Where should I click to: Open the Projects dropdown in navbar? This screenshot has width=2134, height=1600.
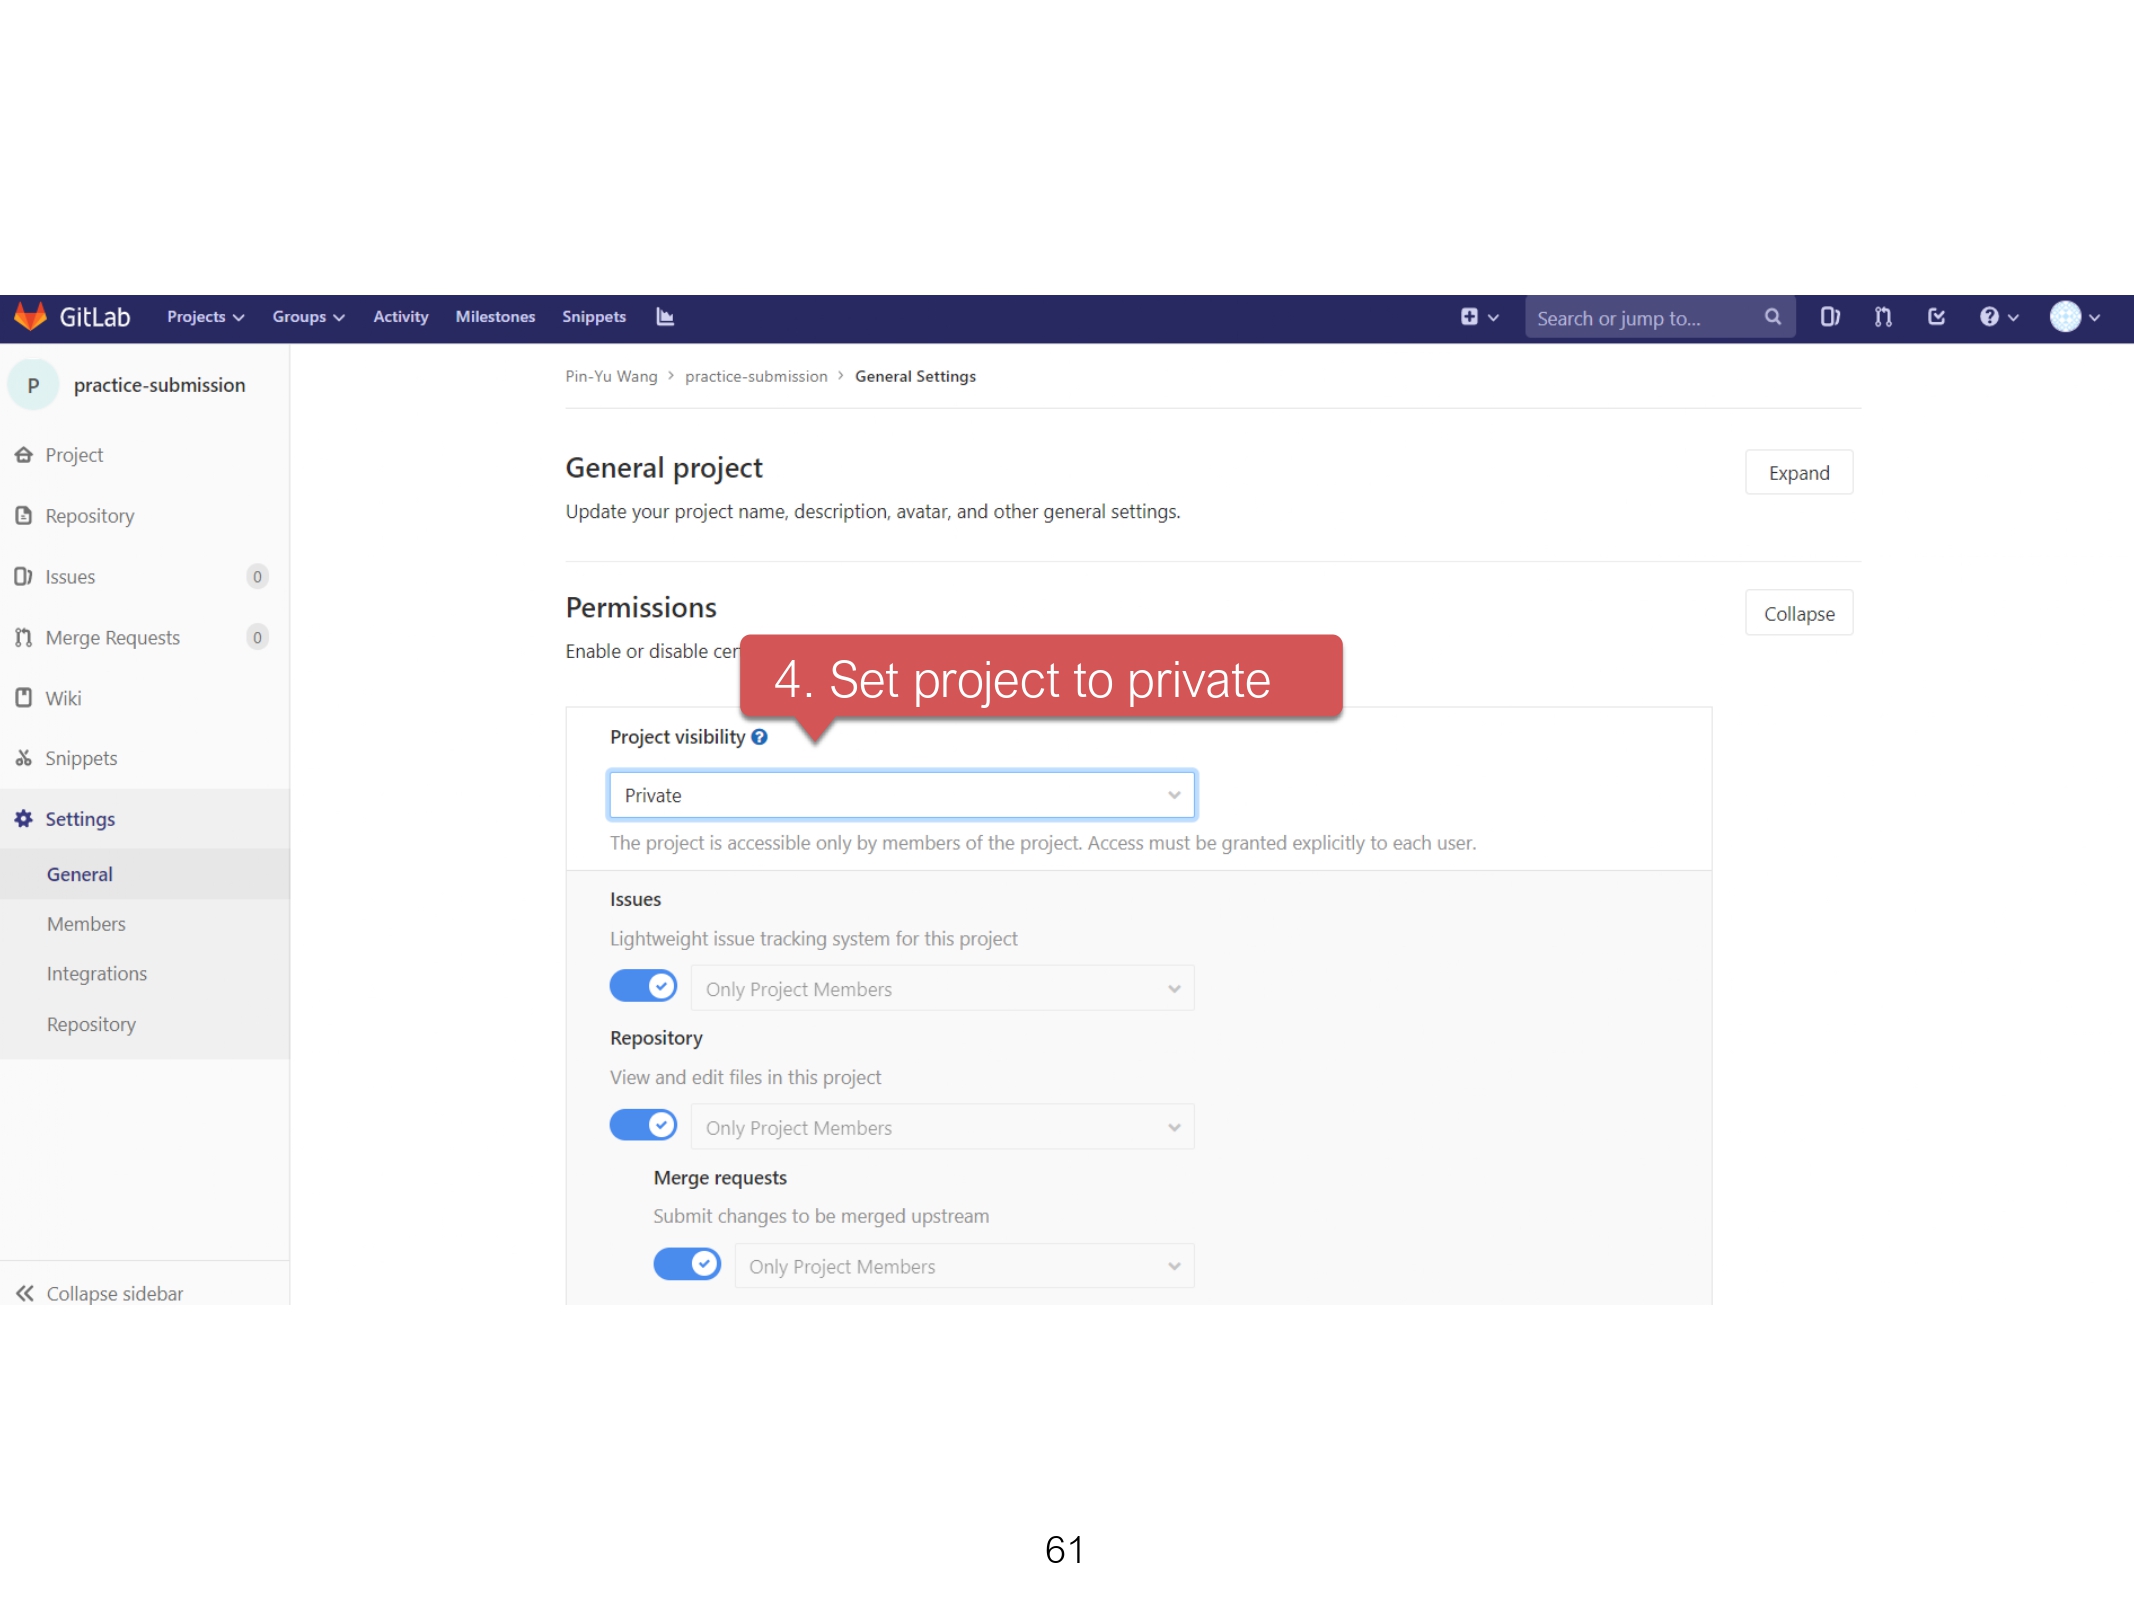point(205,317)
